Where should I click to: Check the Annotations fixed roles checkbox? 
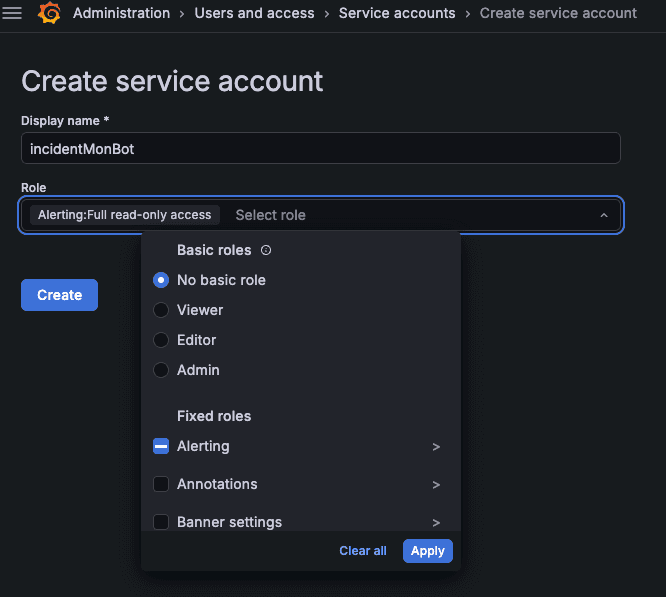point(161,484)
